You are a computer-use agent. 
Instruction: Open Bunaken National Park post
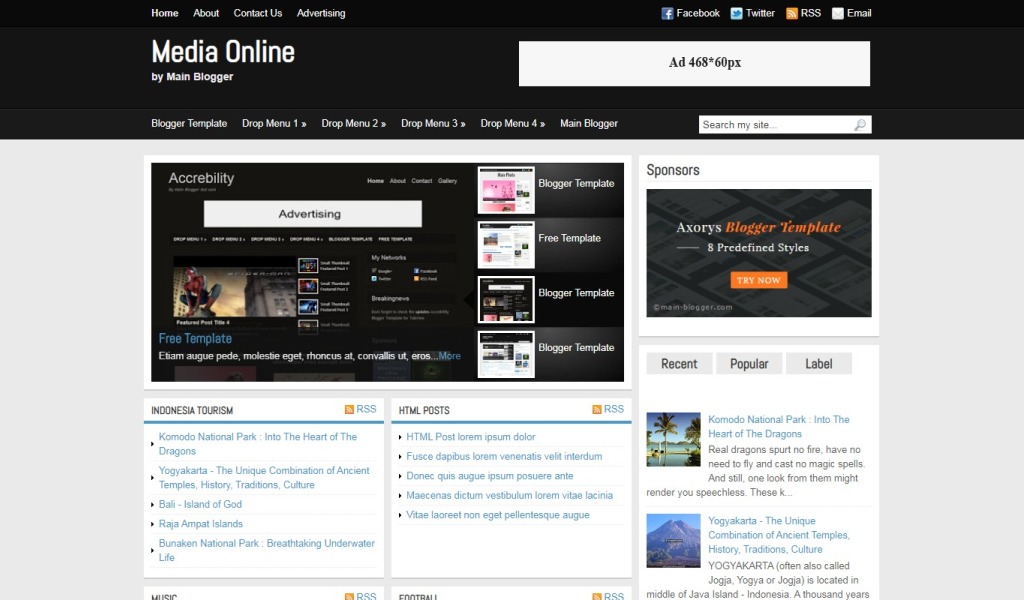[x=266, y=550]
